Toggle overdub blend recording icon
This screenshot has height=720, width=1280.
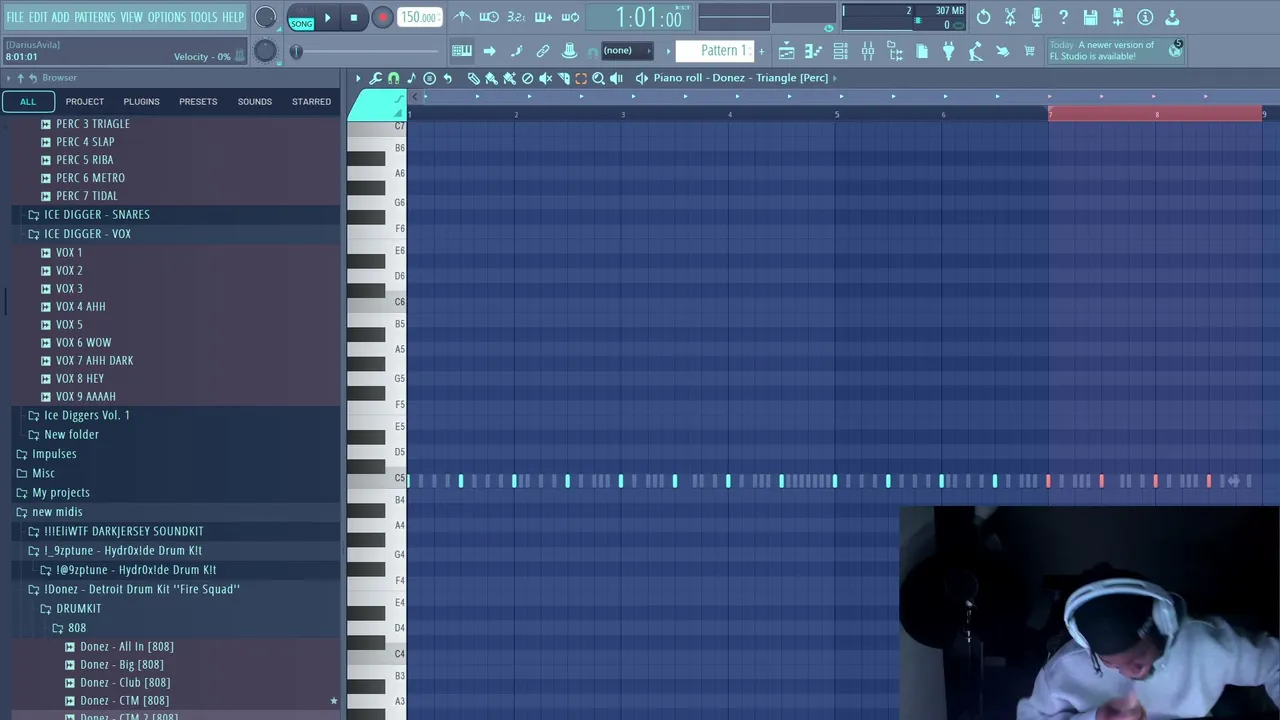[543, 17]
